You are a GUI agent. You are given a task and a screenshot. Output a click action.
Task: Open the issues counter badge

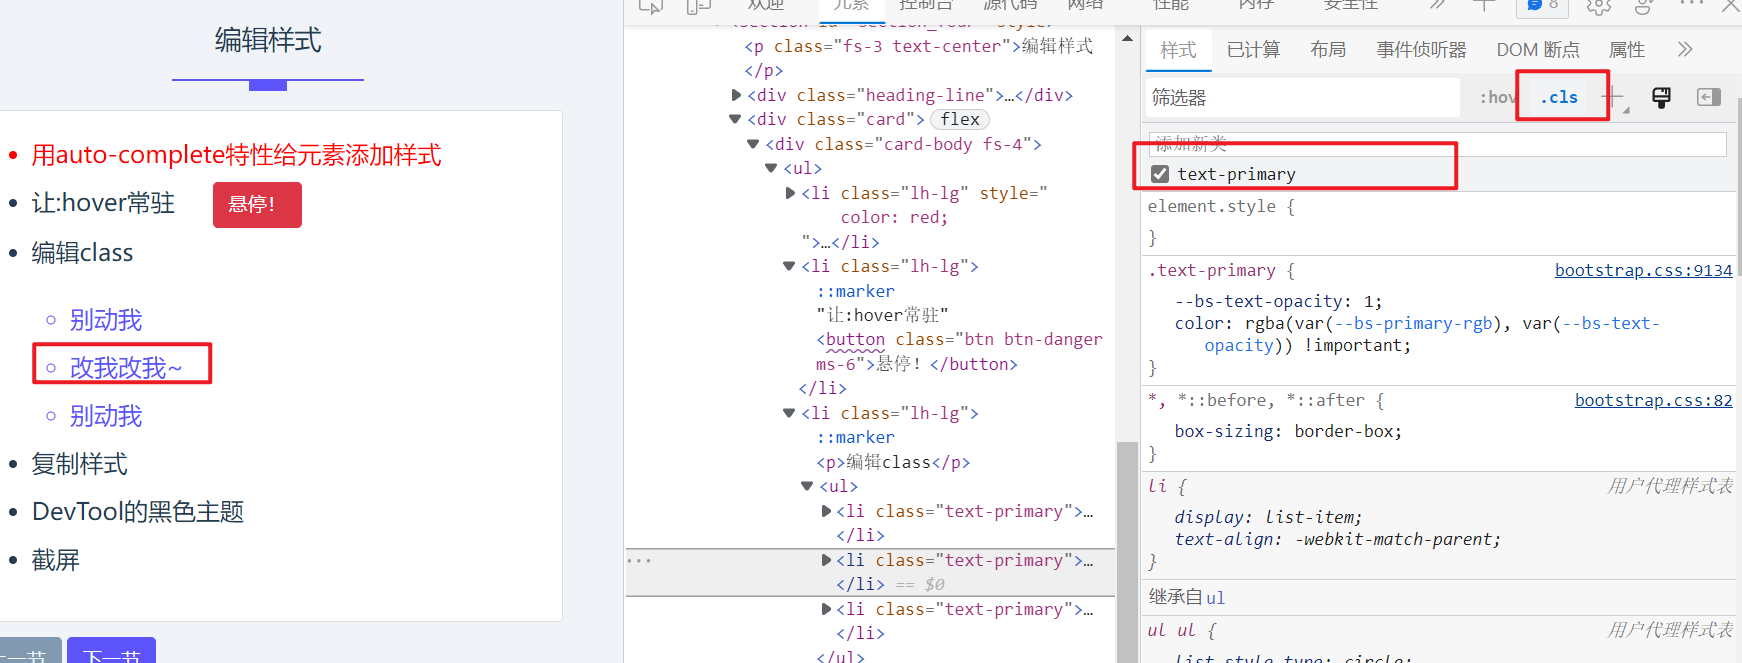point(1542,6)
